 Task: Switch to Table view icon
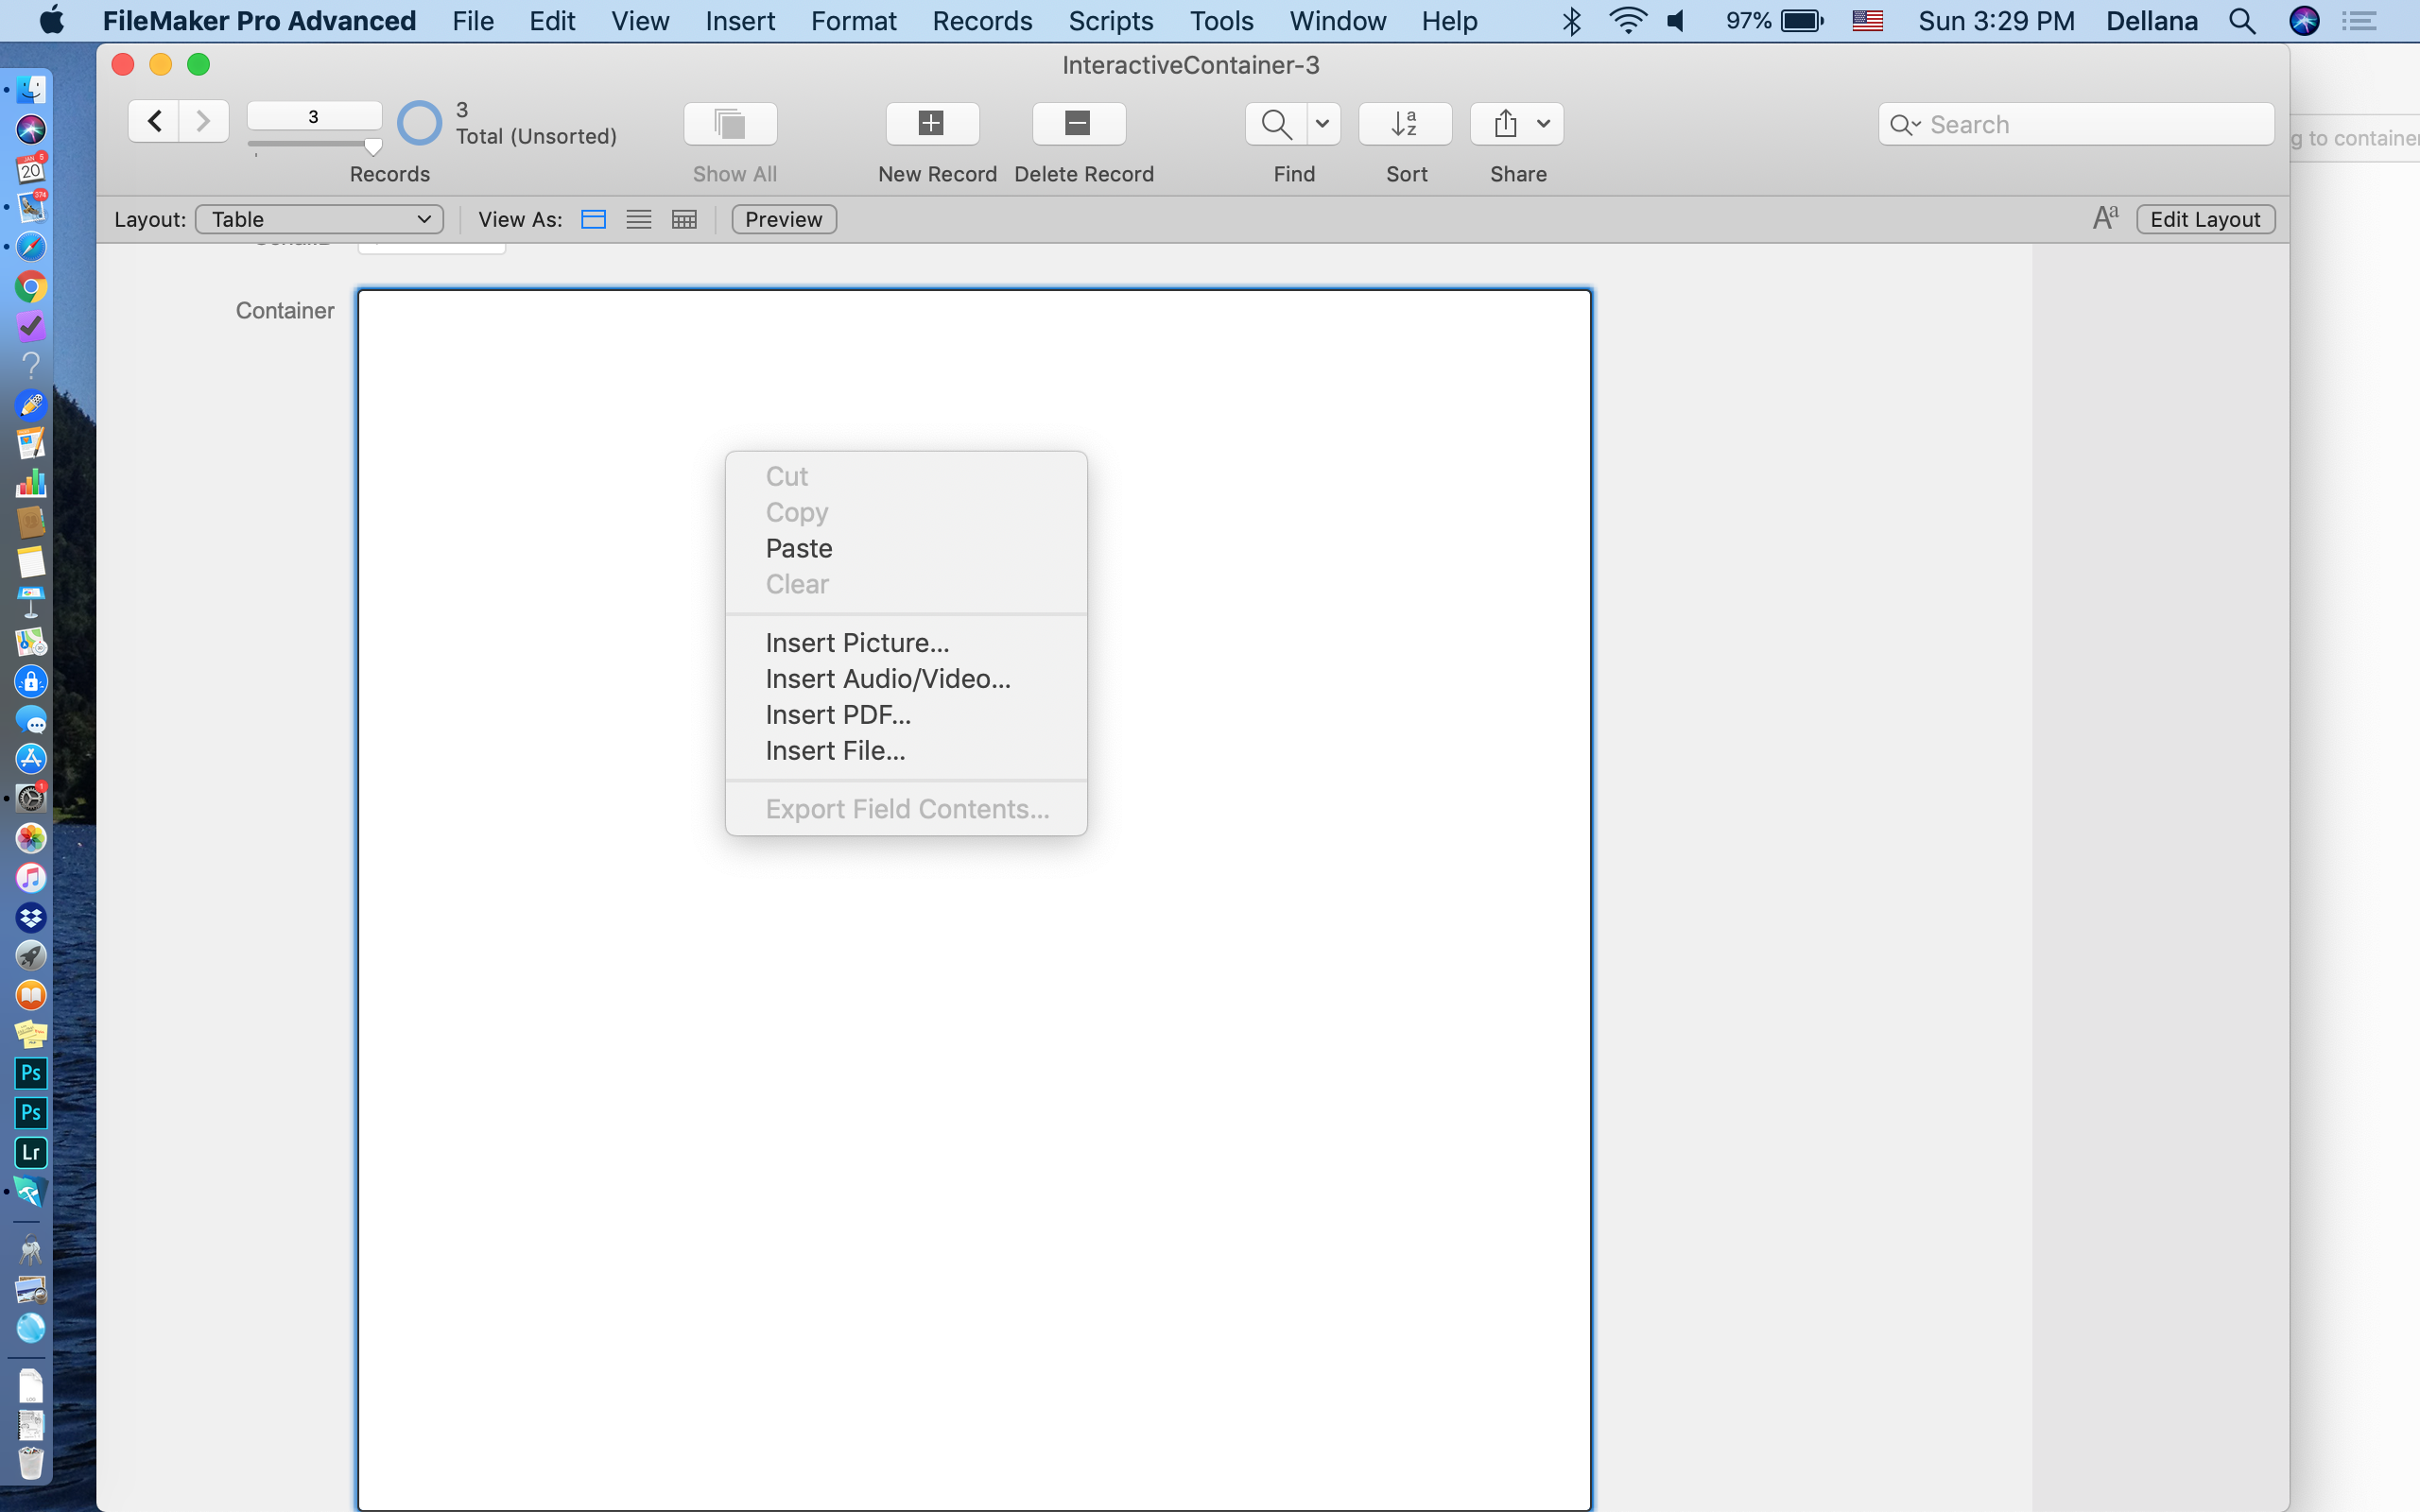click(684, 219)
